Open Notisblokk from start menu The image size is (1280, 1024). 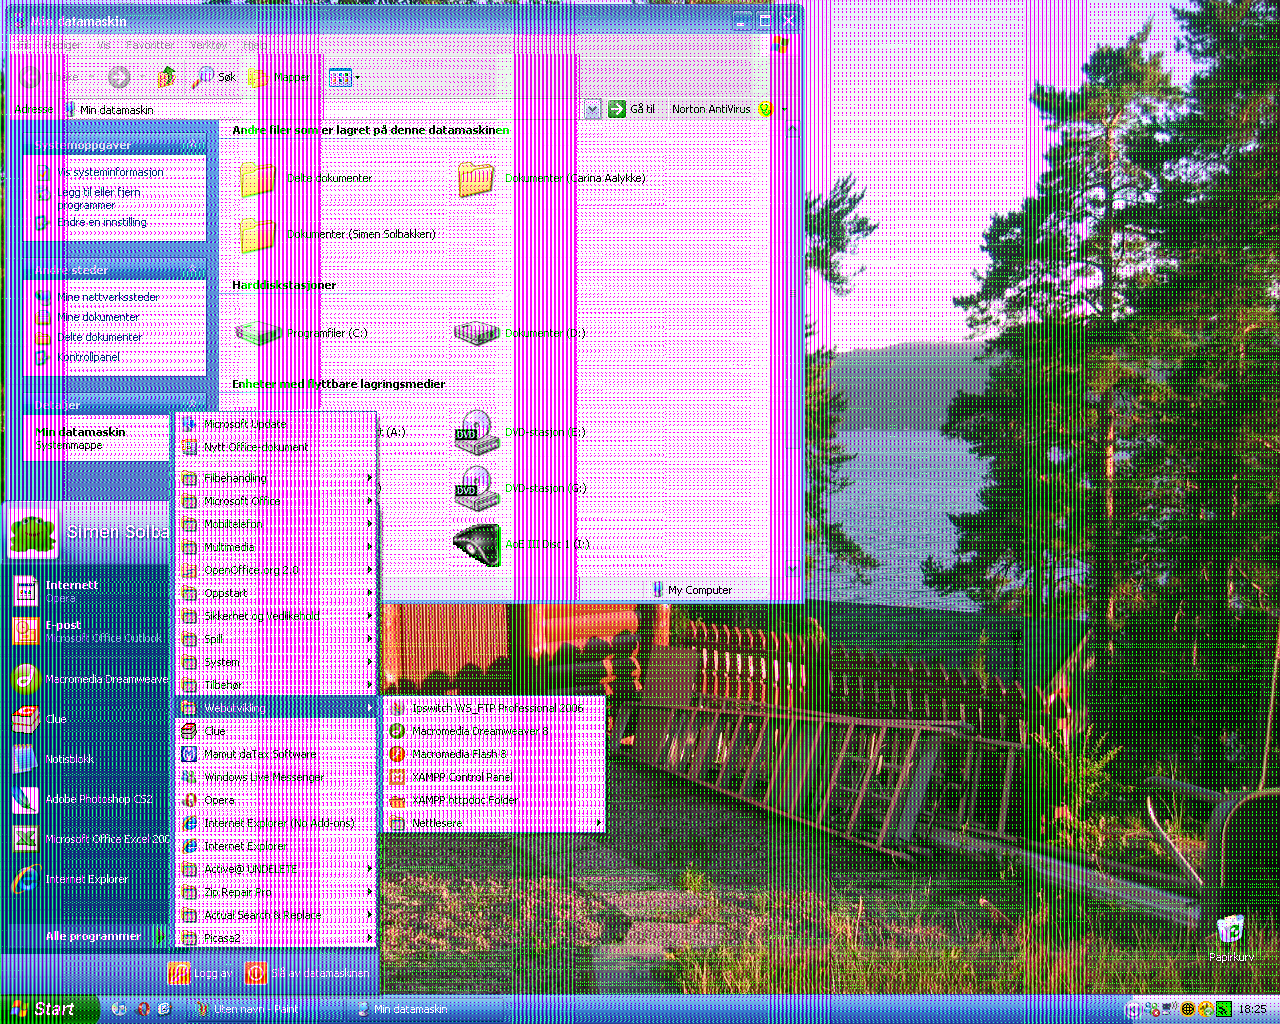point(88,759)
